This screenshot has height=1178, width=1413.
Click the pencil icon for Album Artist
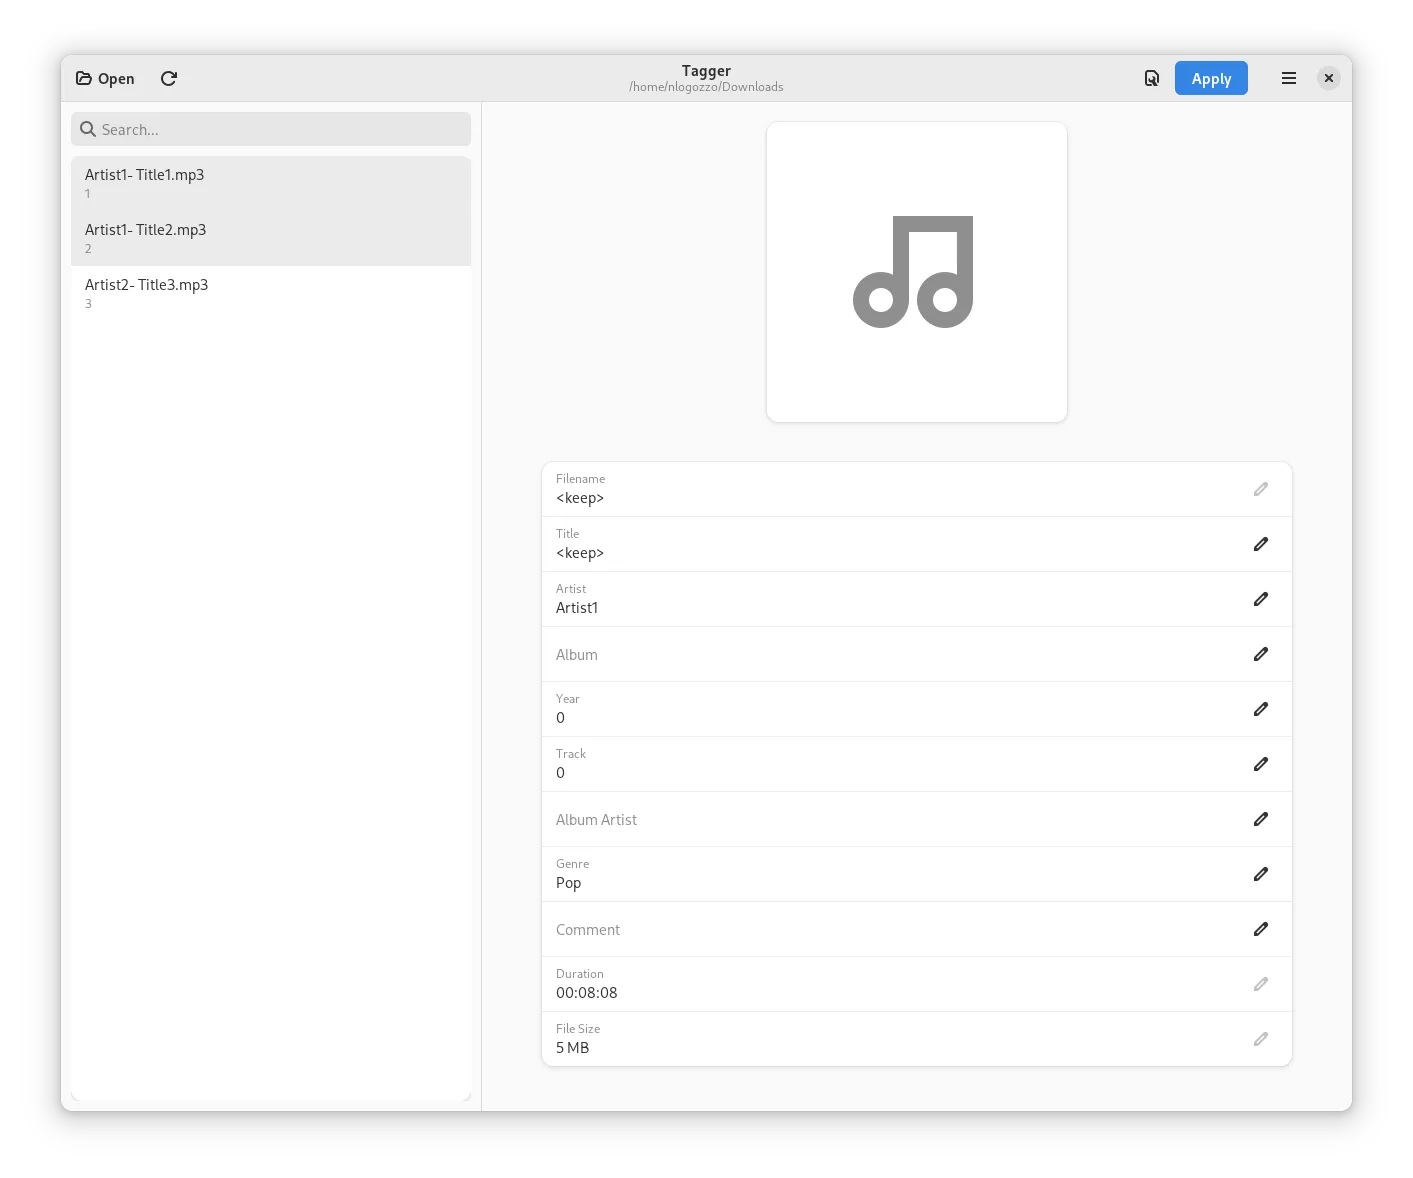coord(1260,819)
